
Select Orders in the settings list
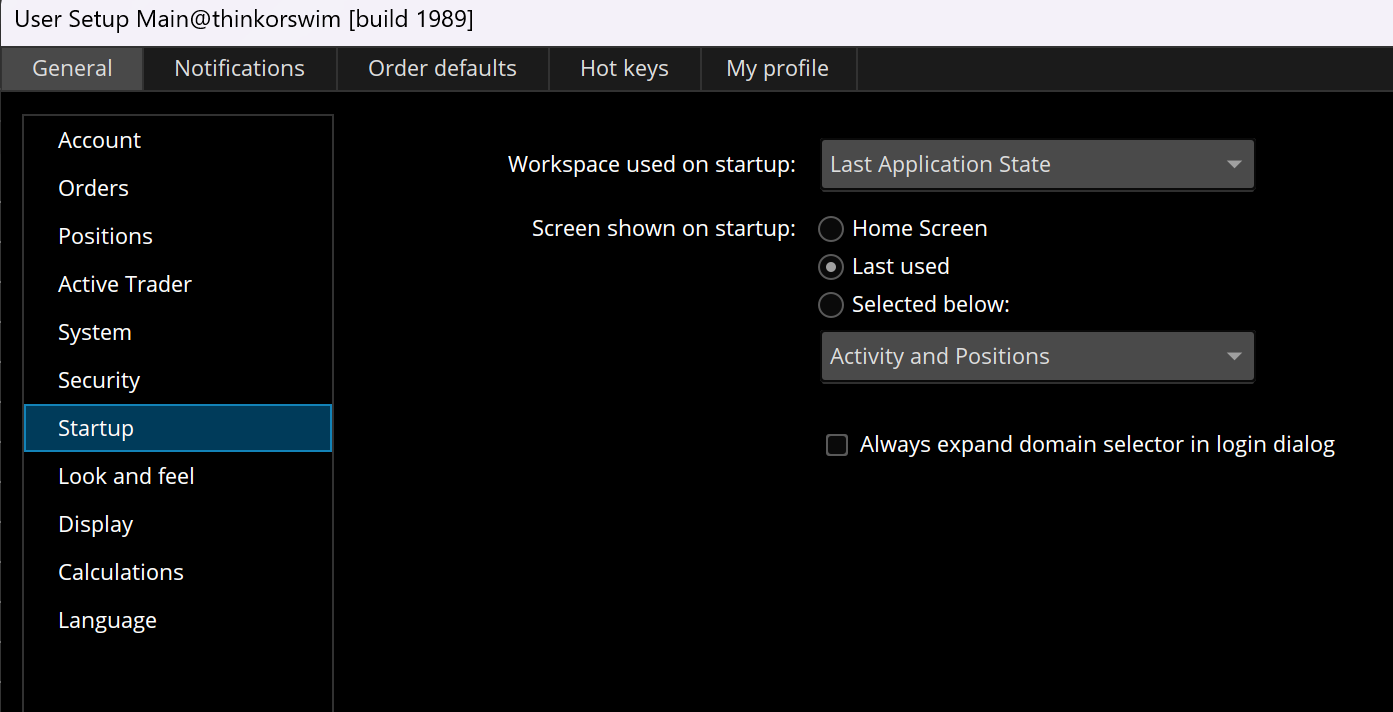pos(94,189)
